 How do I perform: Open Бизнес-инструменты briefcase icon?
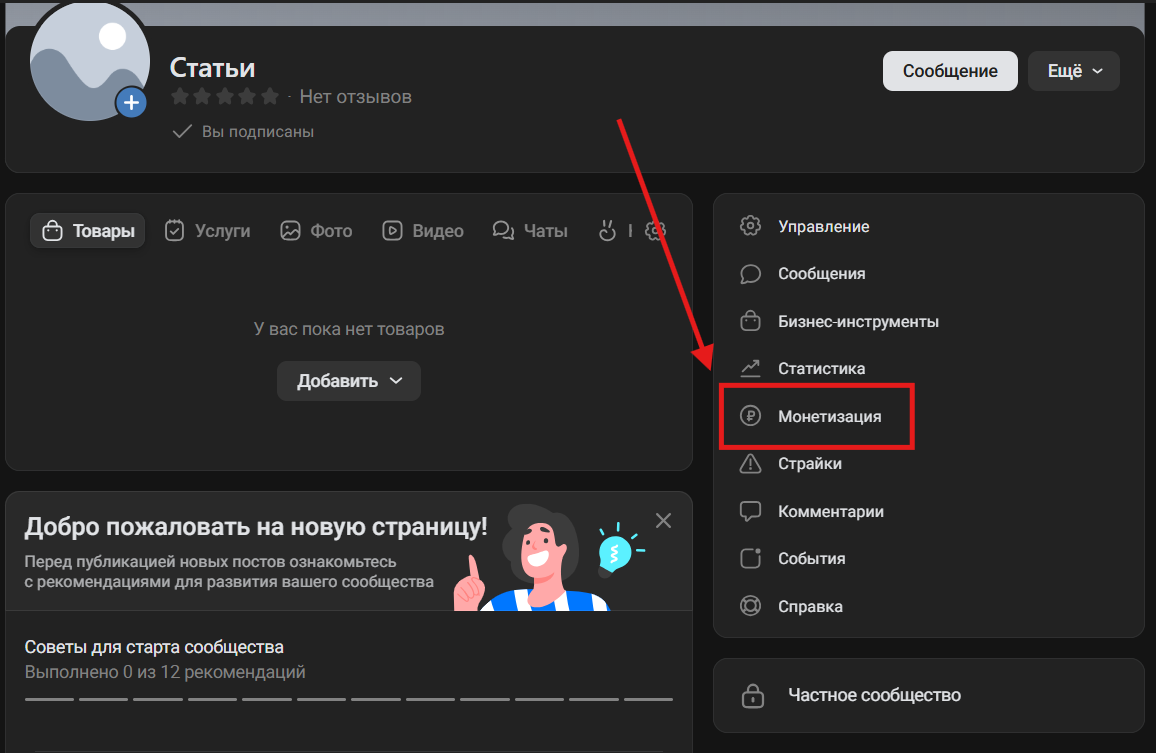pos(750,321)
